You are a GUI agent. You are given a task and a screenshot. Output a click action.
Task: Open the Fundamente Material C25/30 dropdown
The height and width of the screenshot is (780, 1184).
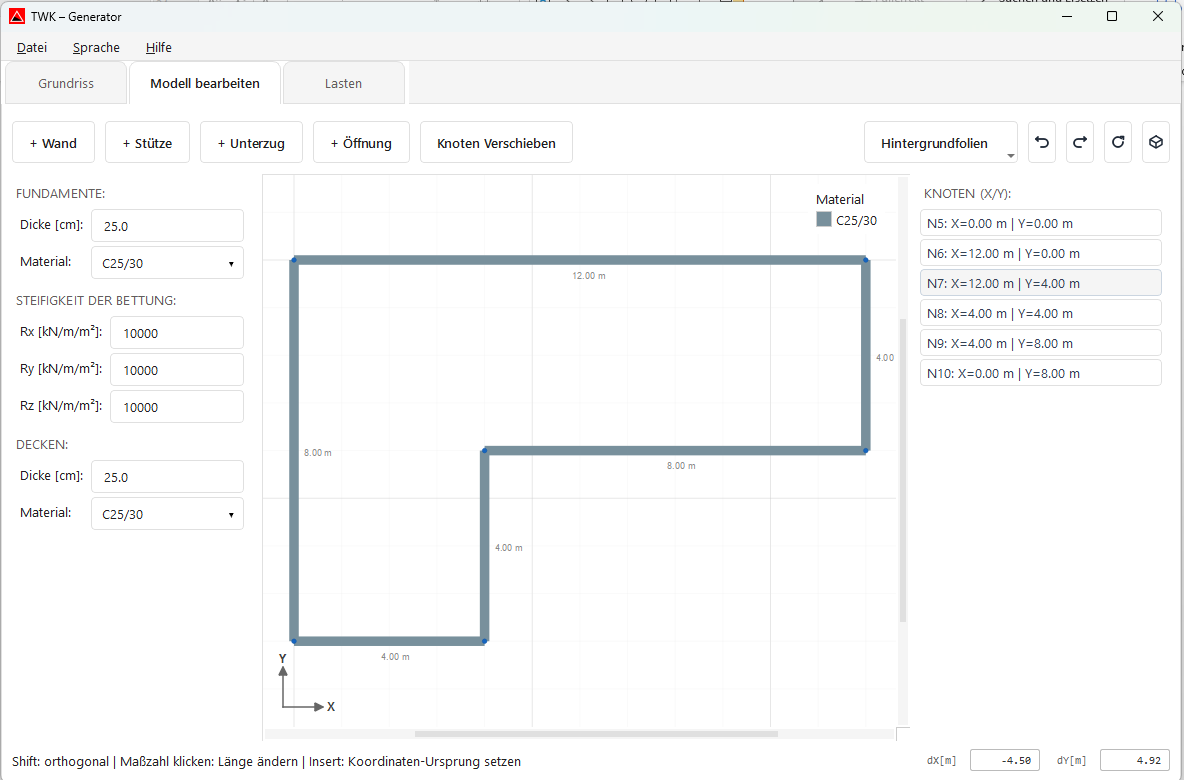pos(166,262)
